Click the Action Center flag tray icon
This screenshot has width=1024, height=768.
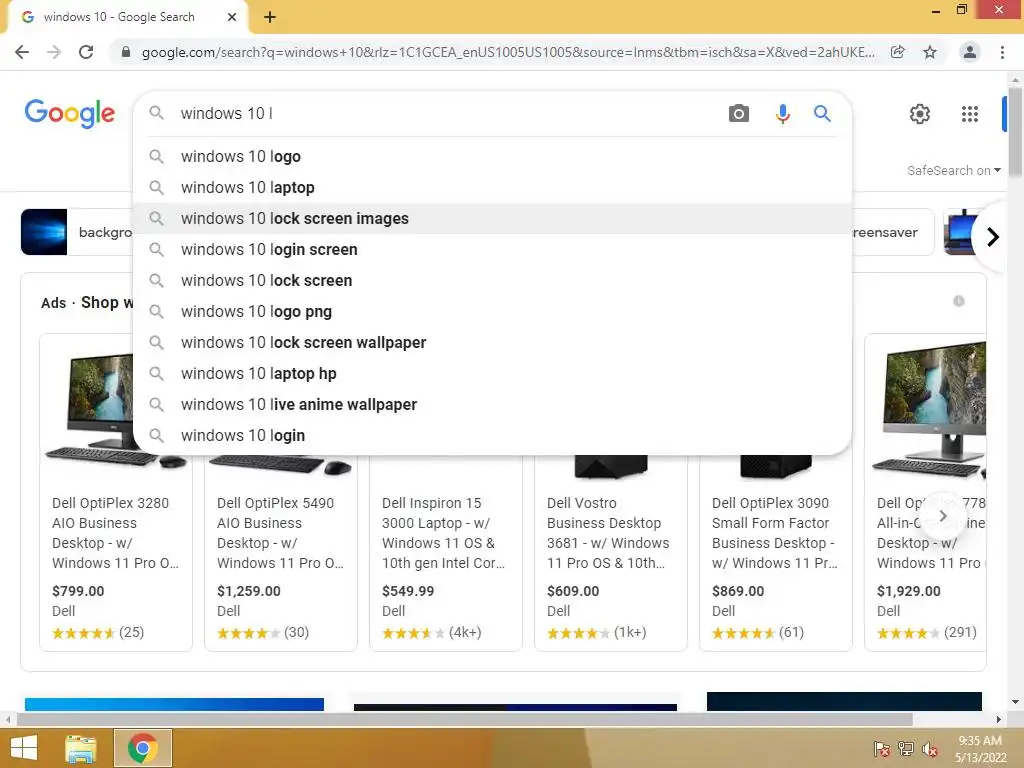tap(882, 749)
